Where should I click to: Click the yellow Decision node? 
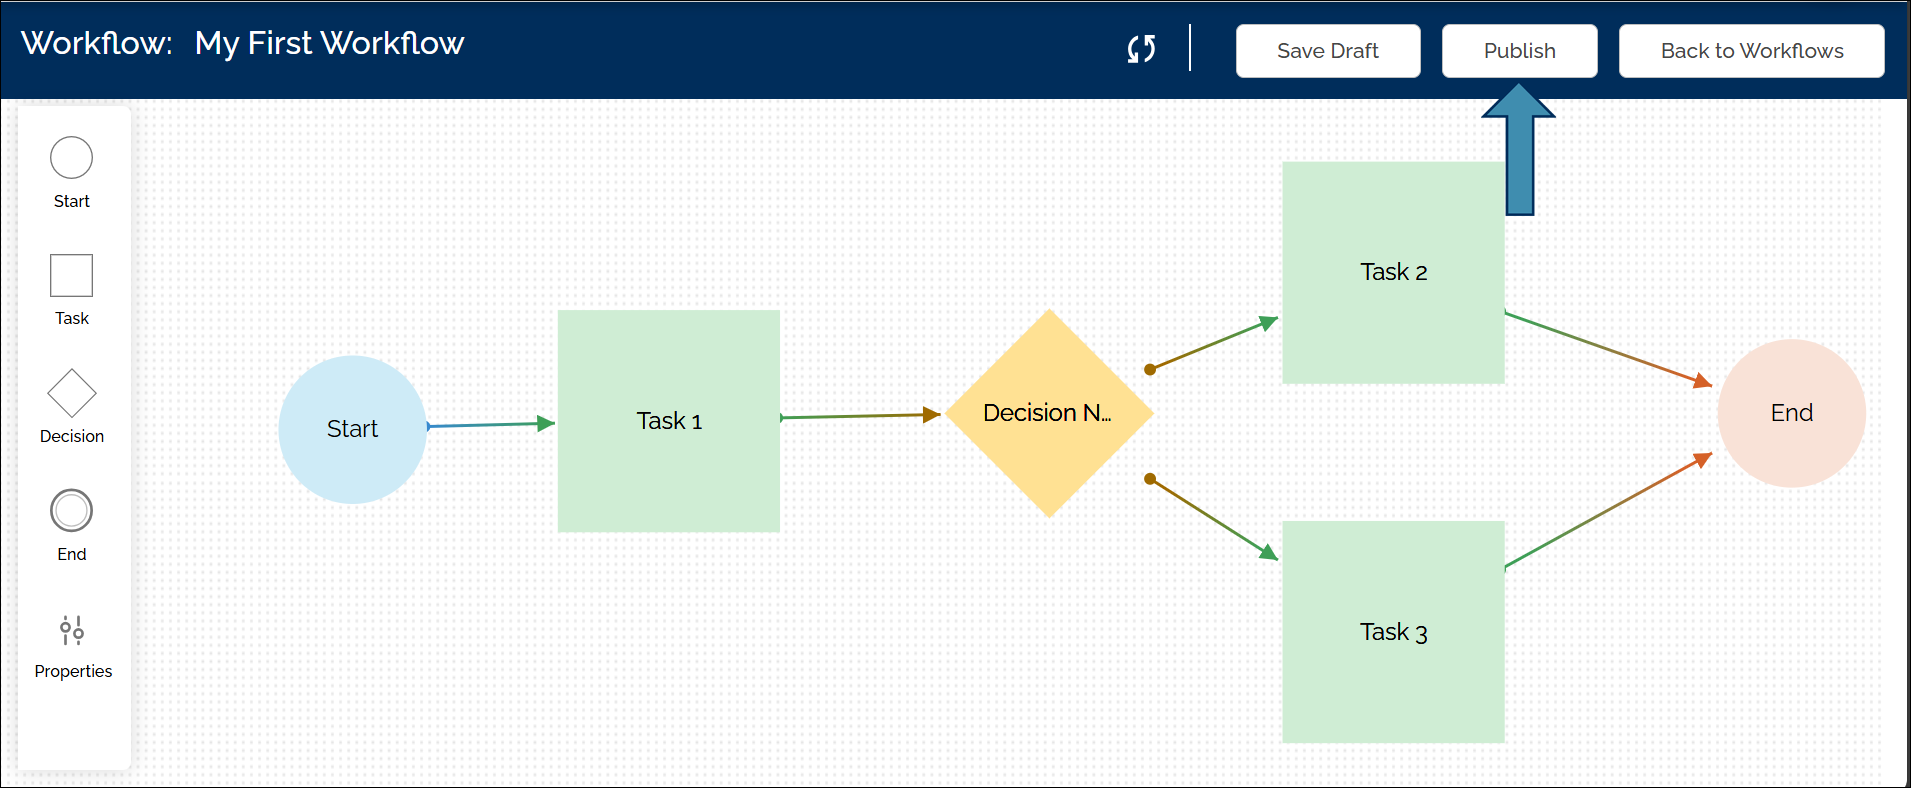1049,413
